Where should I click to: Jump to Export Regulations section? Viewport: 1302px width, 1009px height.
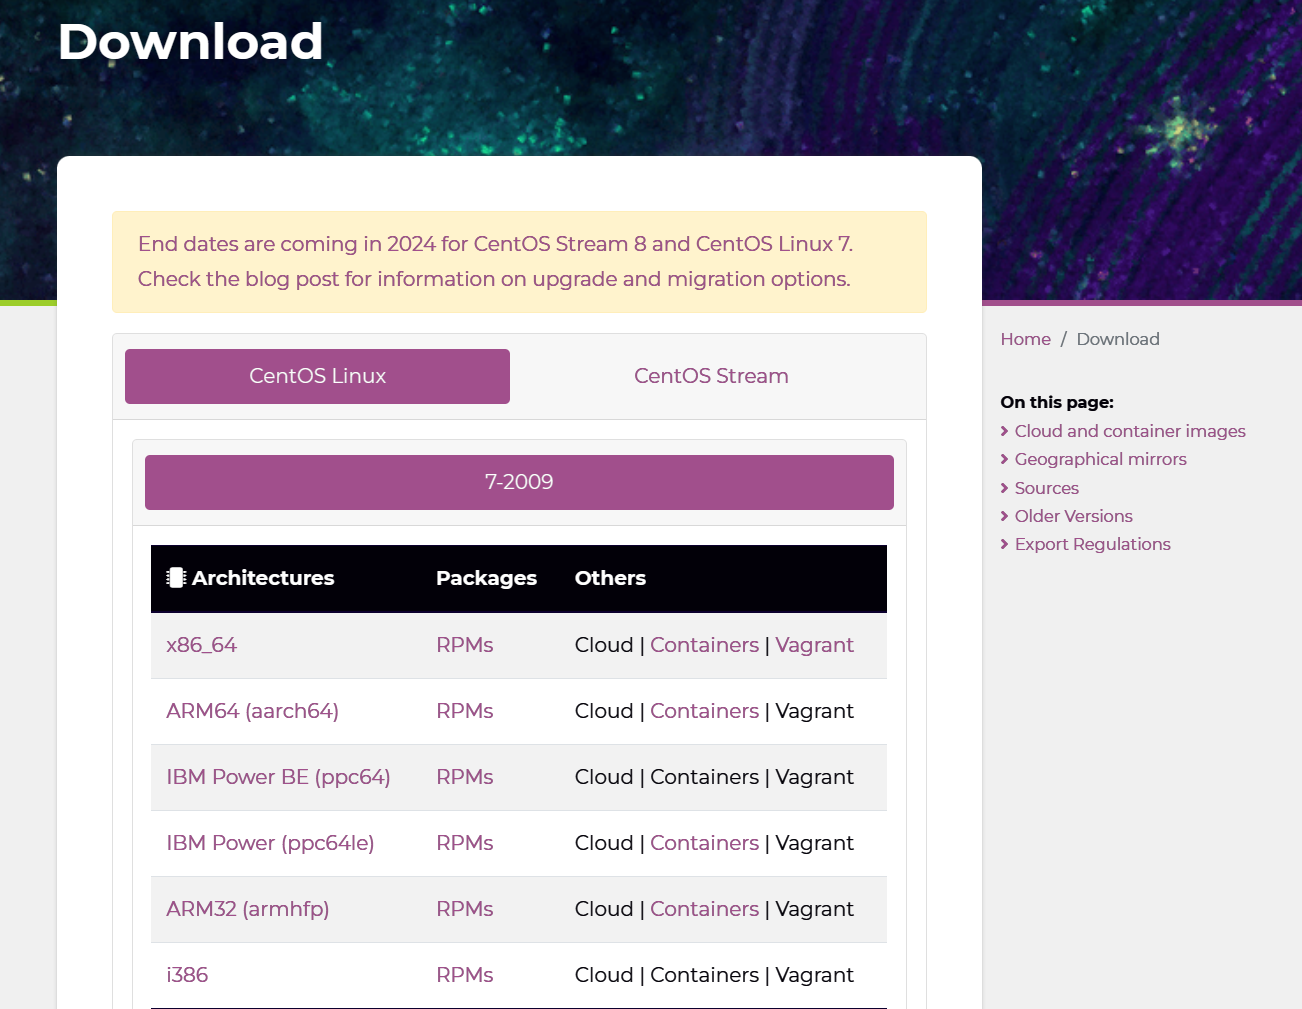(x=1092, y=544)
